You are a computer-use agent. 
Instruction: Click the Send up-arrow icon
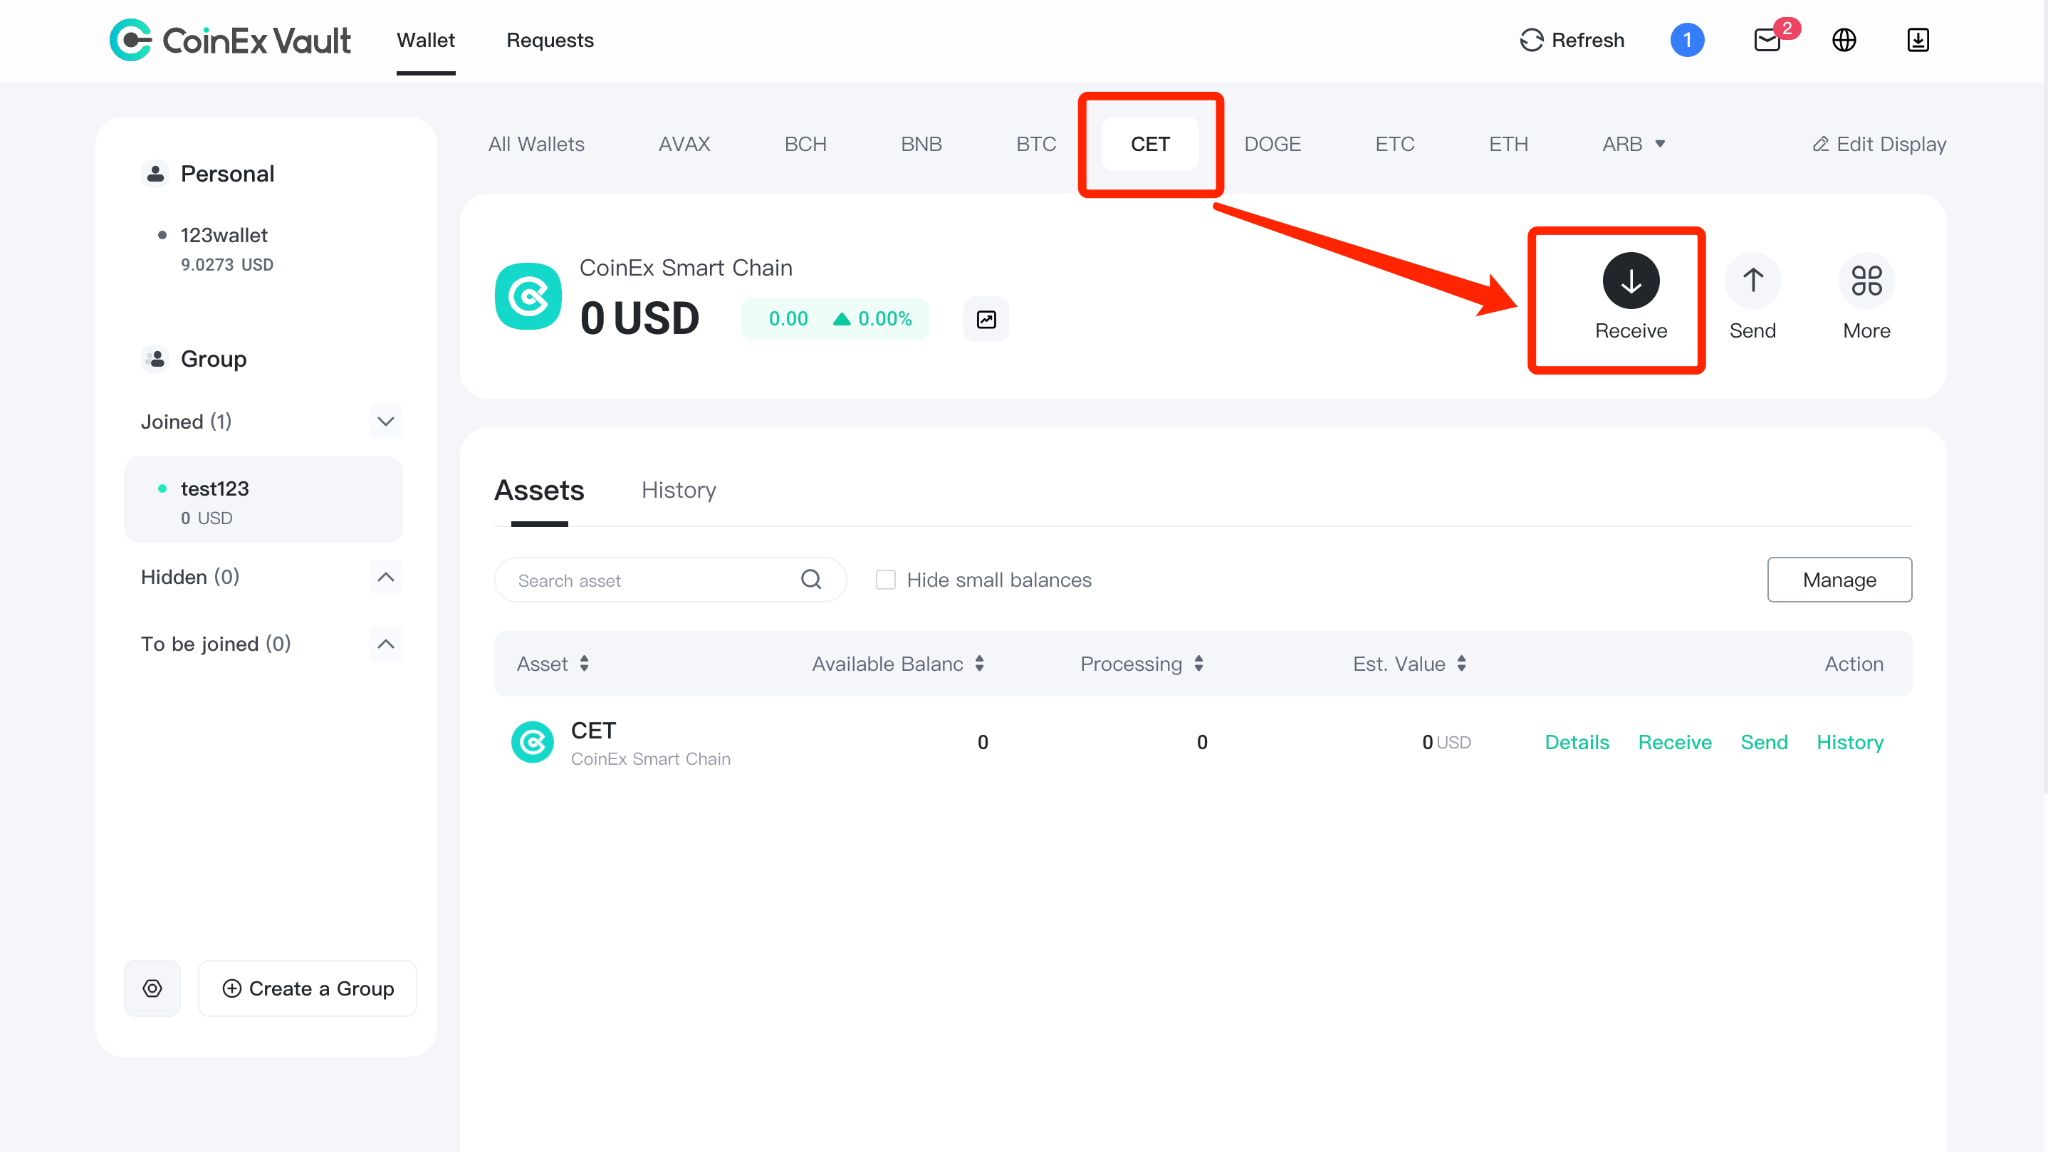[x=1753, y=281]
